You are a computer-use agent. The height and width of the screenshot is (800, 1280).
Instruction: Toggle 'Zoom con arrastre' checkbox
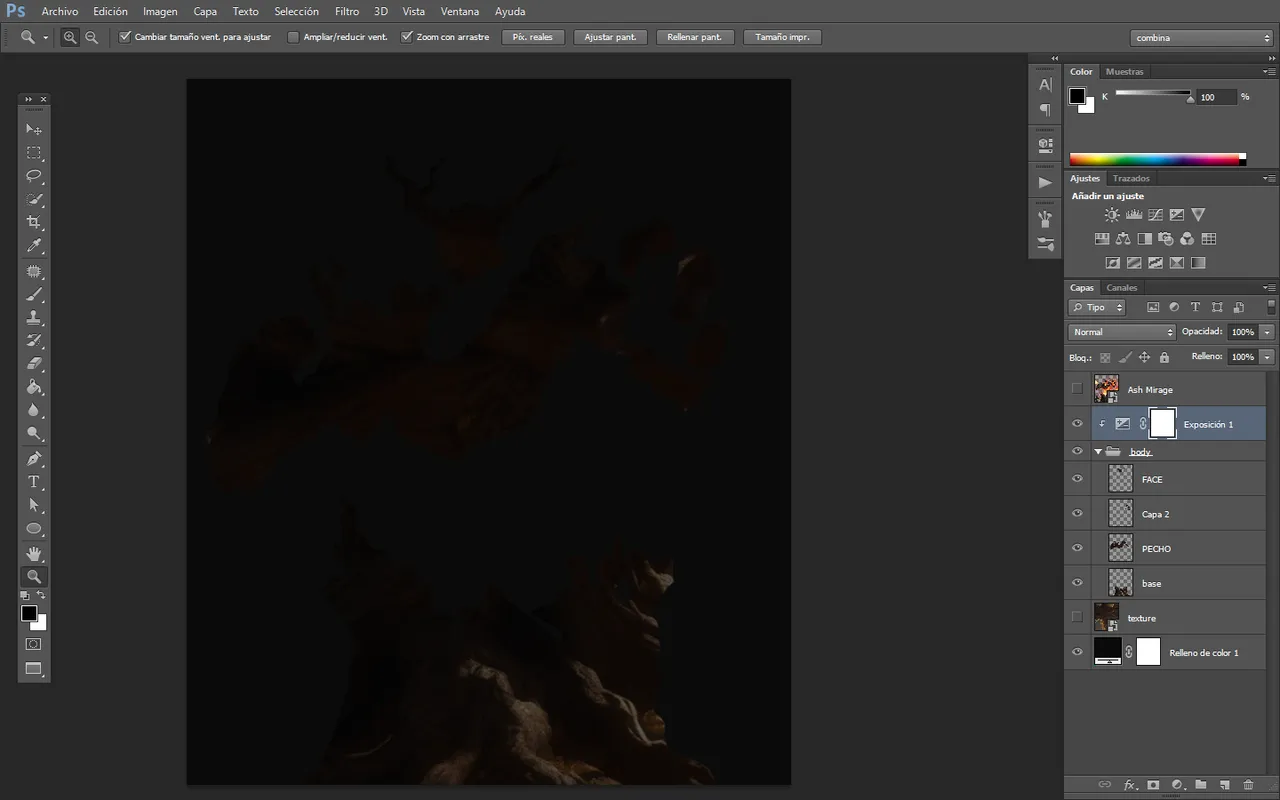(407, 37)
